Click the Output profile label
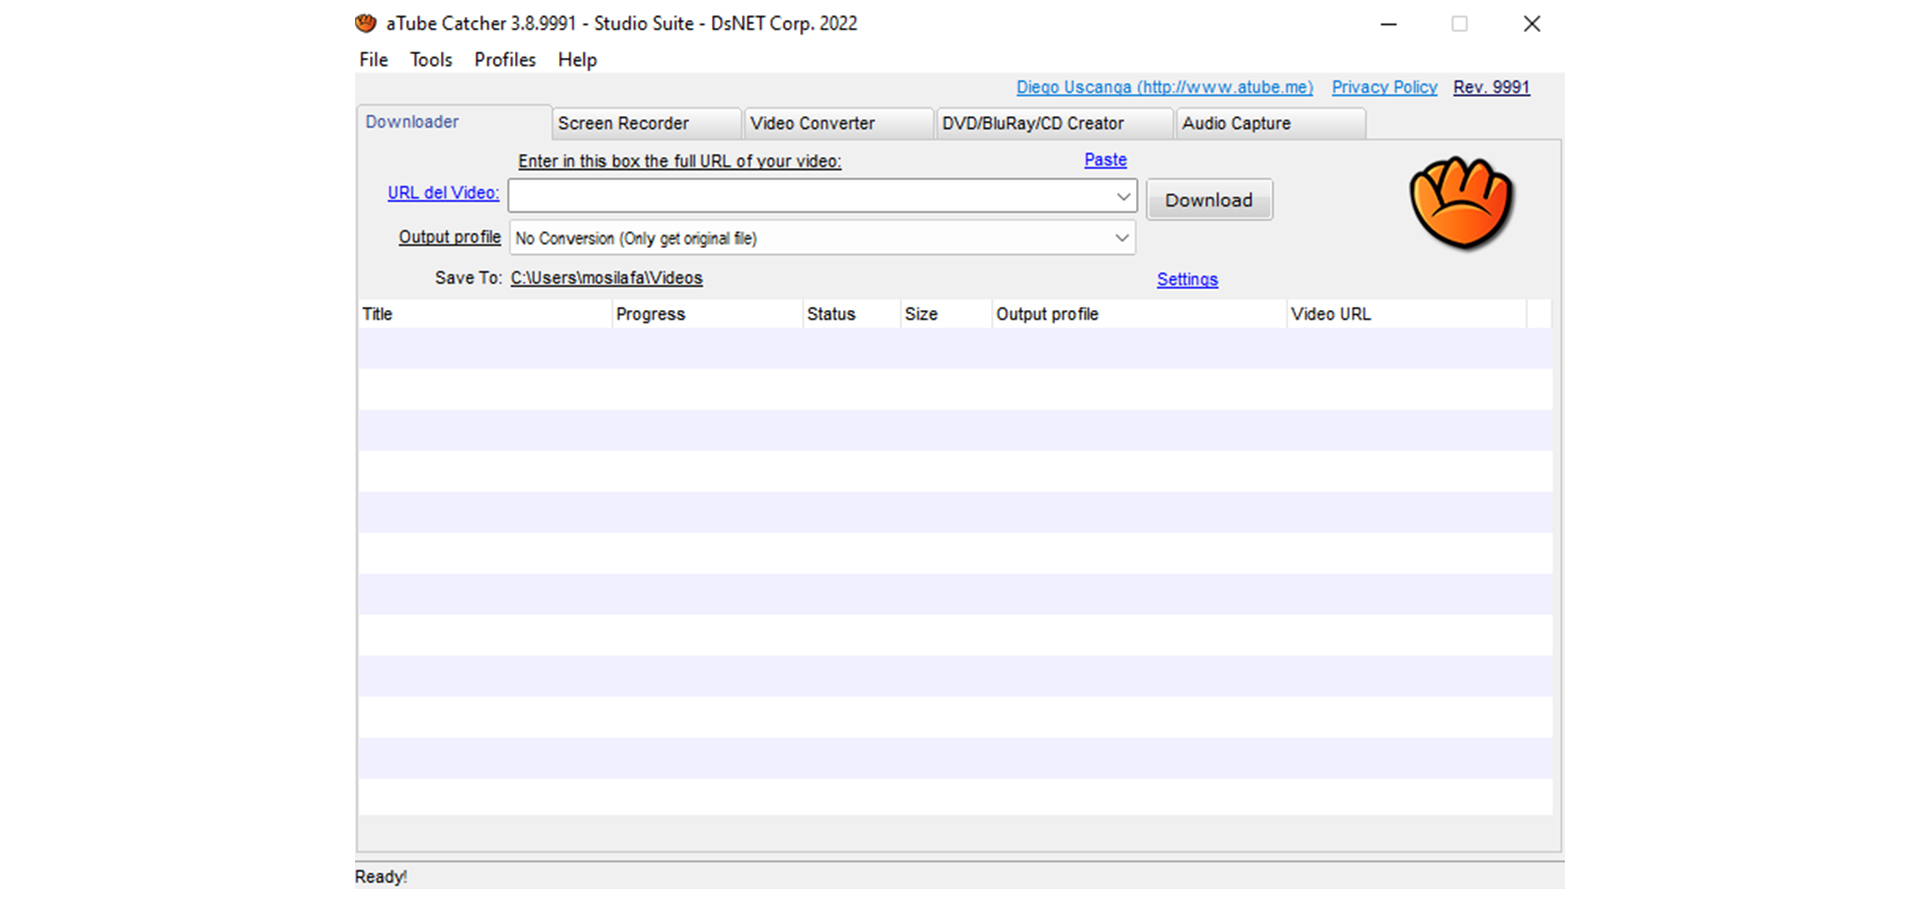 tap(449, 237)
